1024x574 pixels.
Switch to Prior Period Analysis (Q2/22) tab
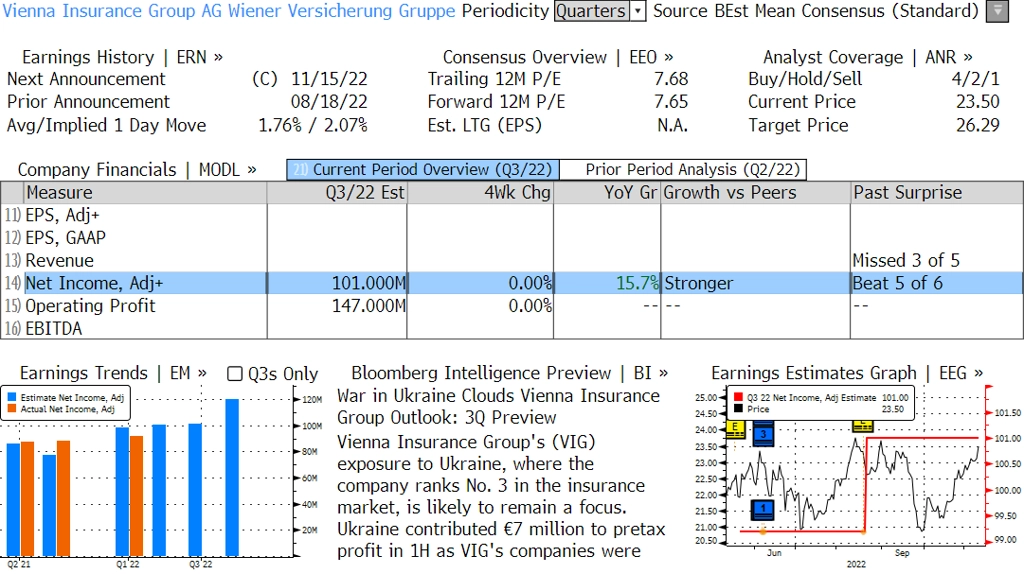click(684, 170)
